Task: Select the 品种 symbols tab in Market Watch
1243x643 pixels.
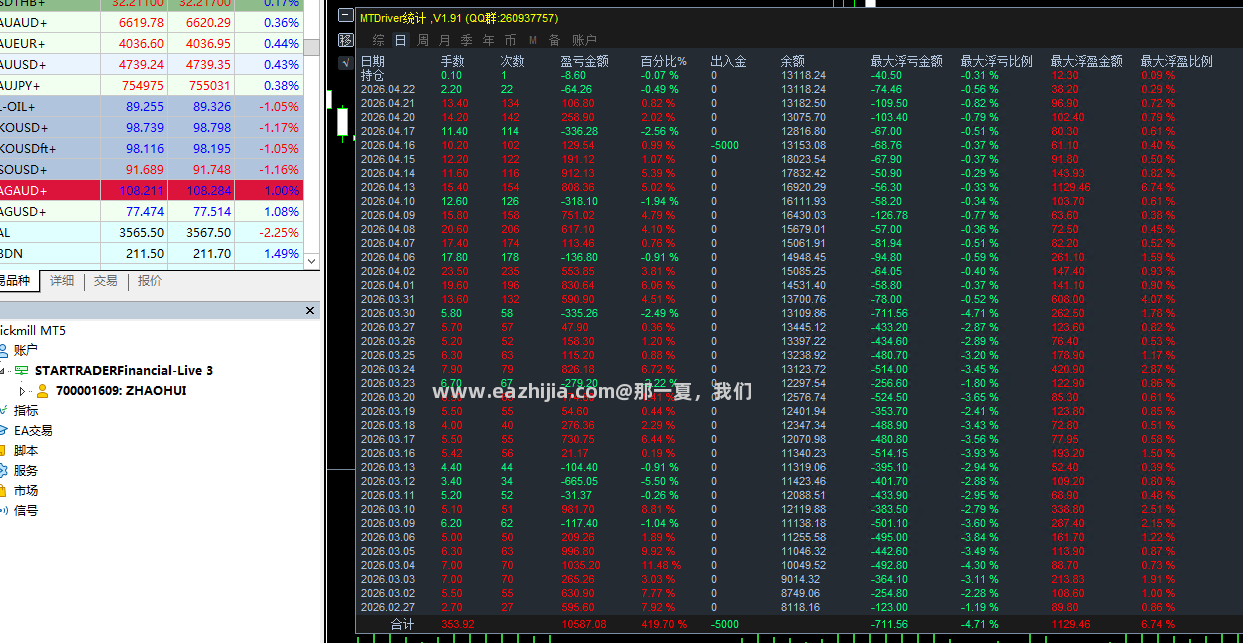Action: tap(18, 281)
